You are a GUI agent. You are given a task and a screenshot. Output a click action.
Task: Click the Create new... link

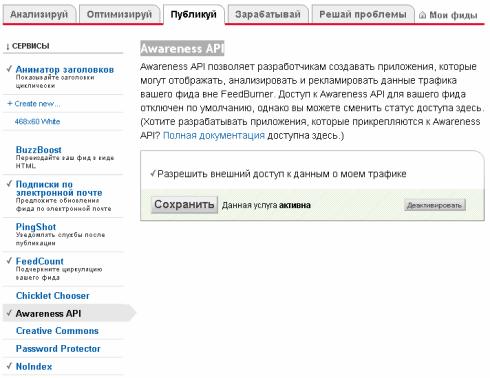point(34,104)
